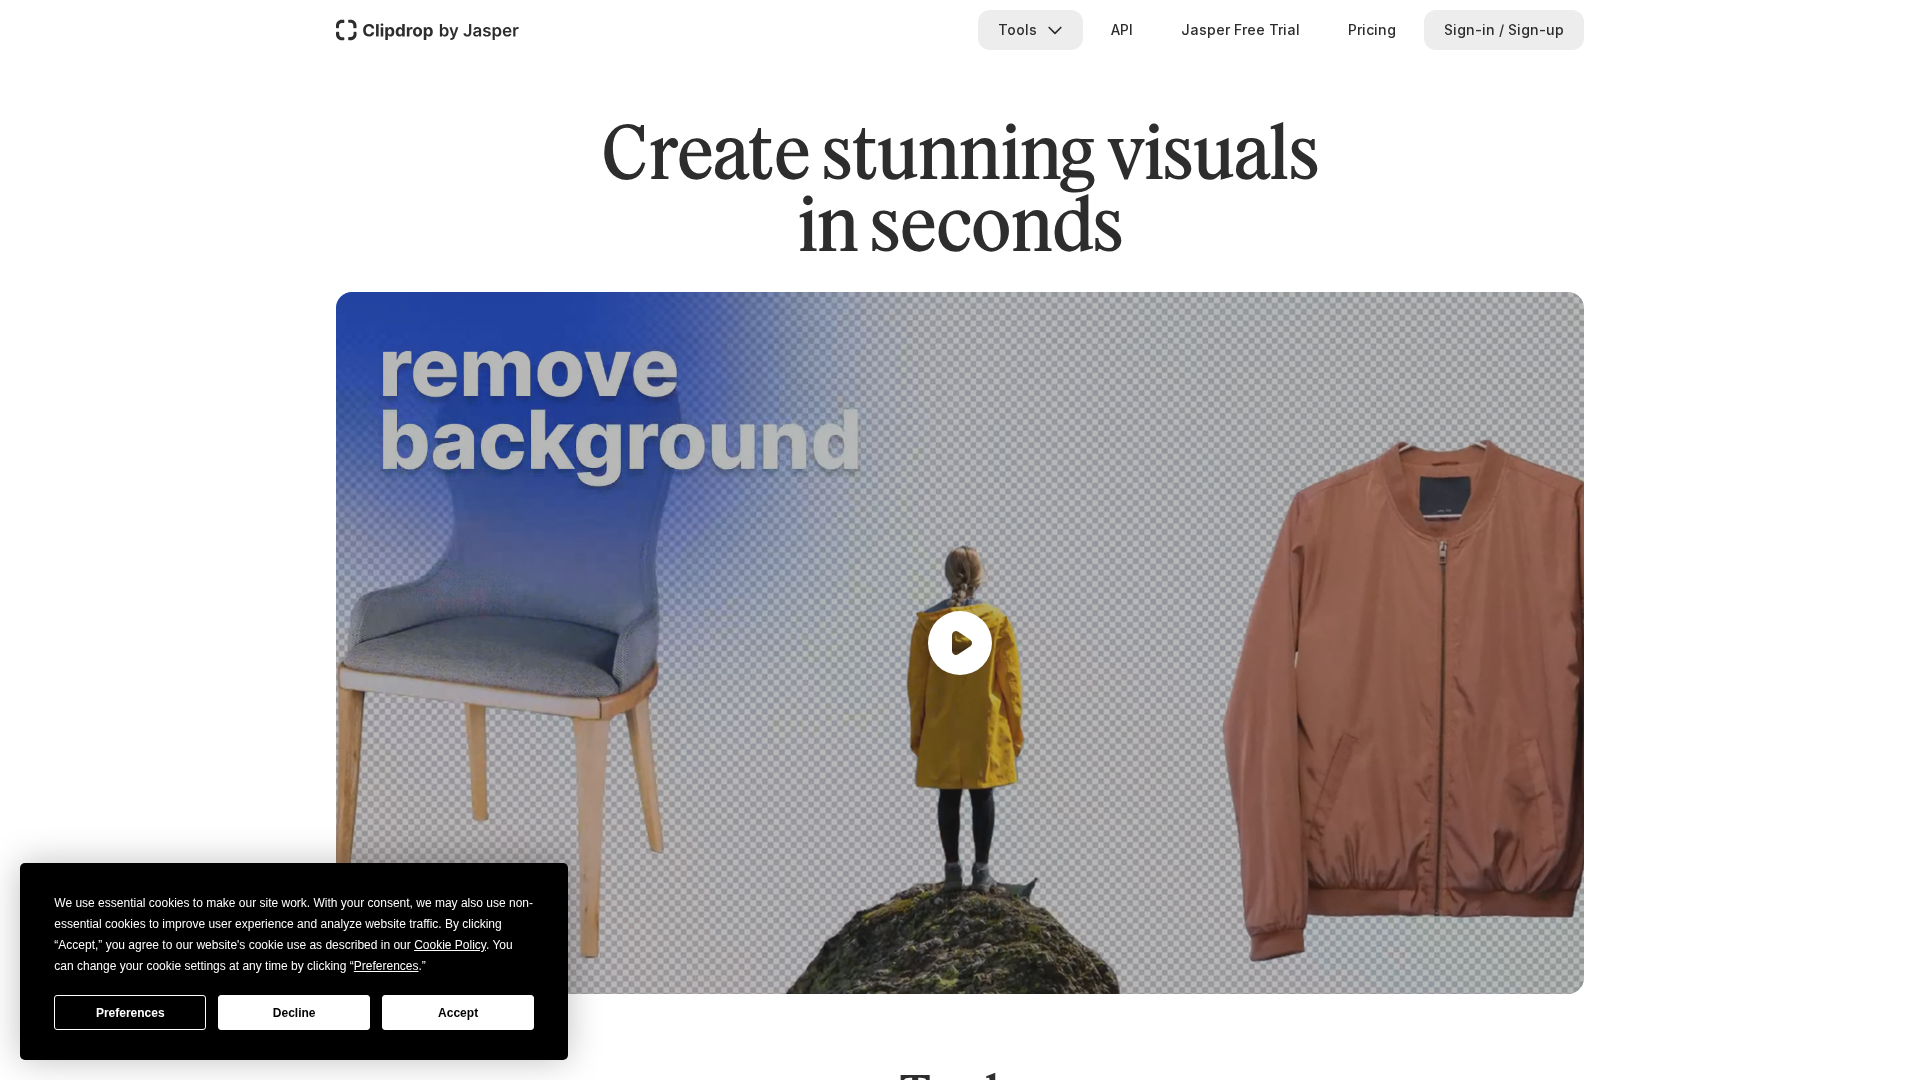The height and width of the screenshot is (1080, 1920).
Task: Decline non-essential cookies
Action: 294,1013
